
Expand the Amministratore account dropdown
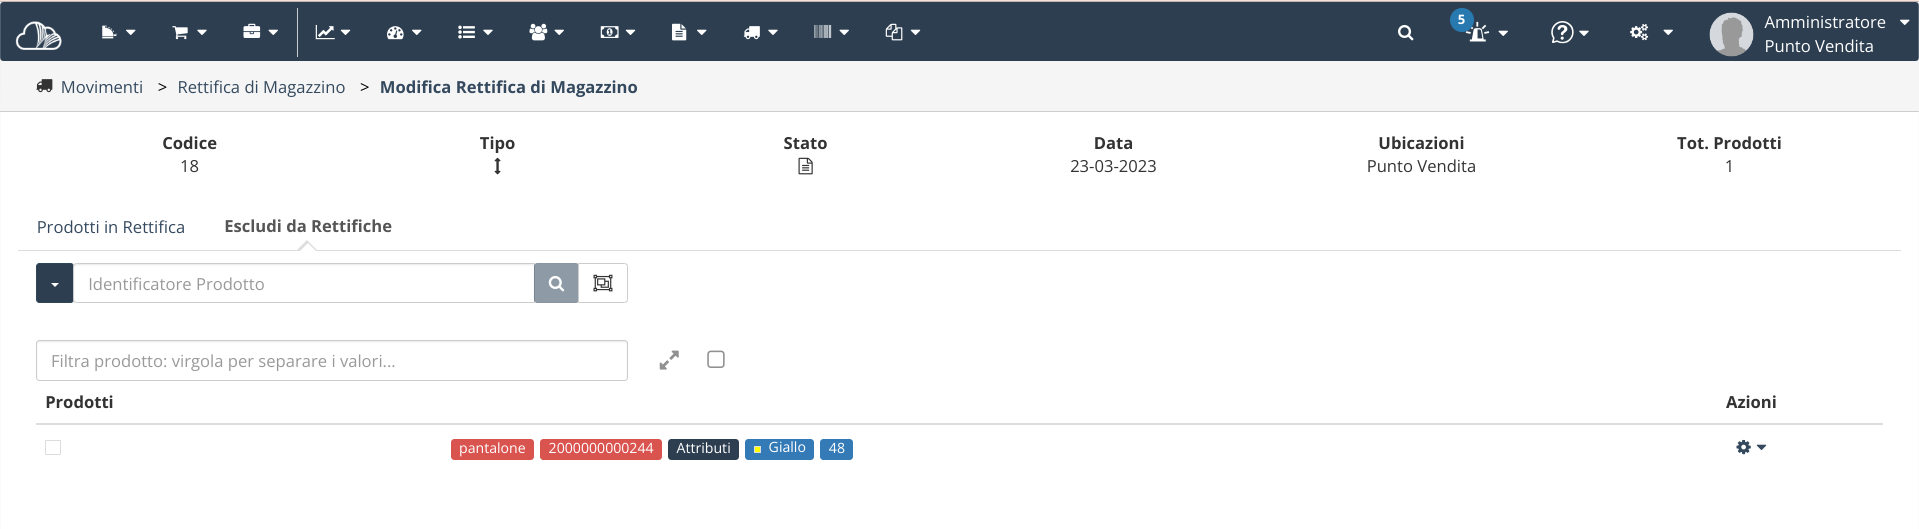click(x=1904, y=22)
